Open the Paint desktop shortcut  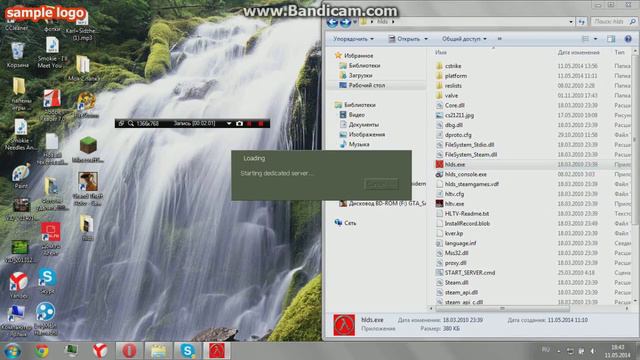pos(20,176)
